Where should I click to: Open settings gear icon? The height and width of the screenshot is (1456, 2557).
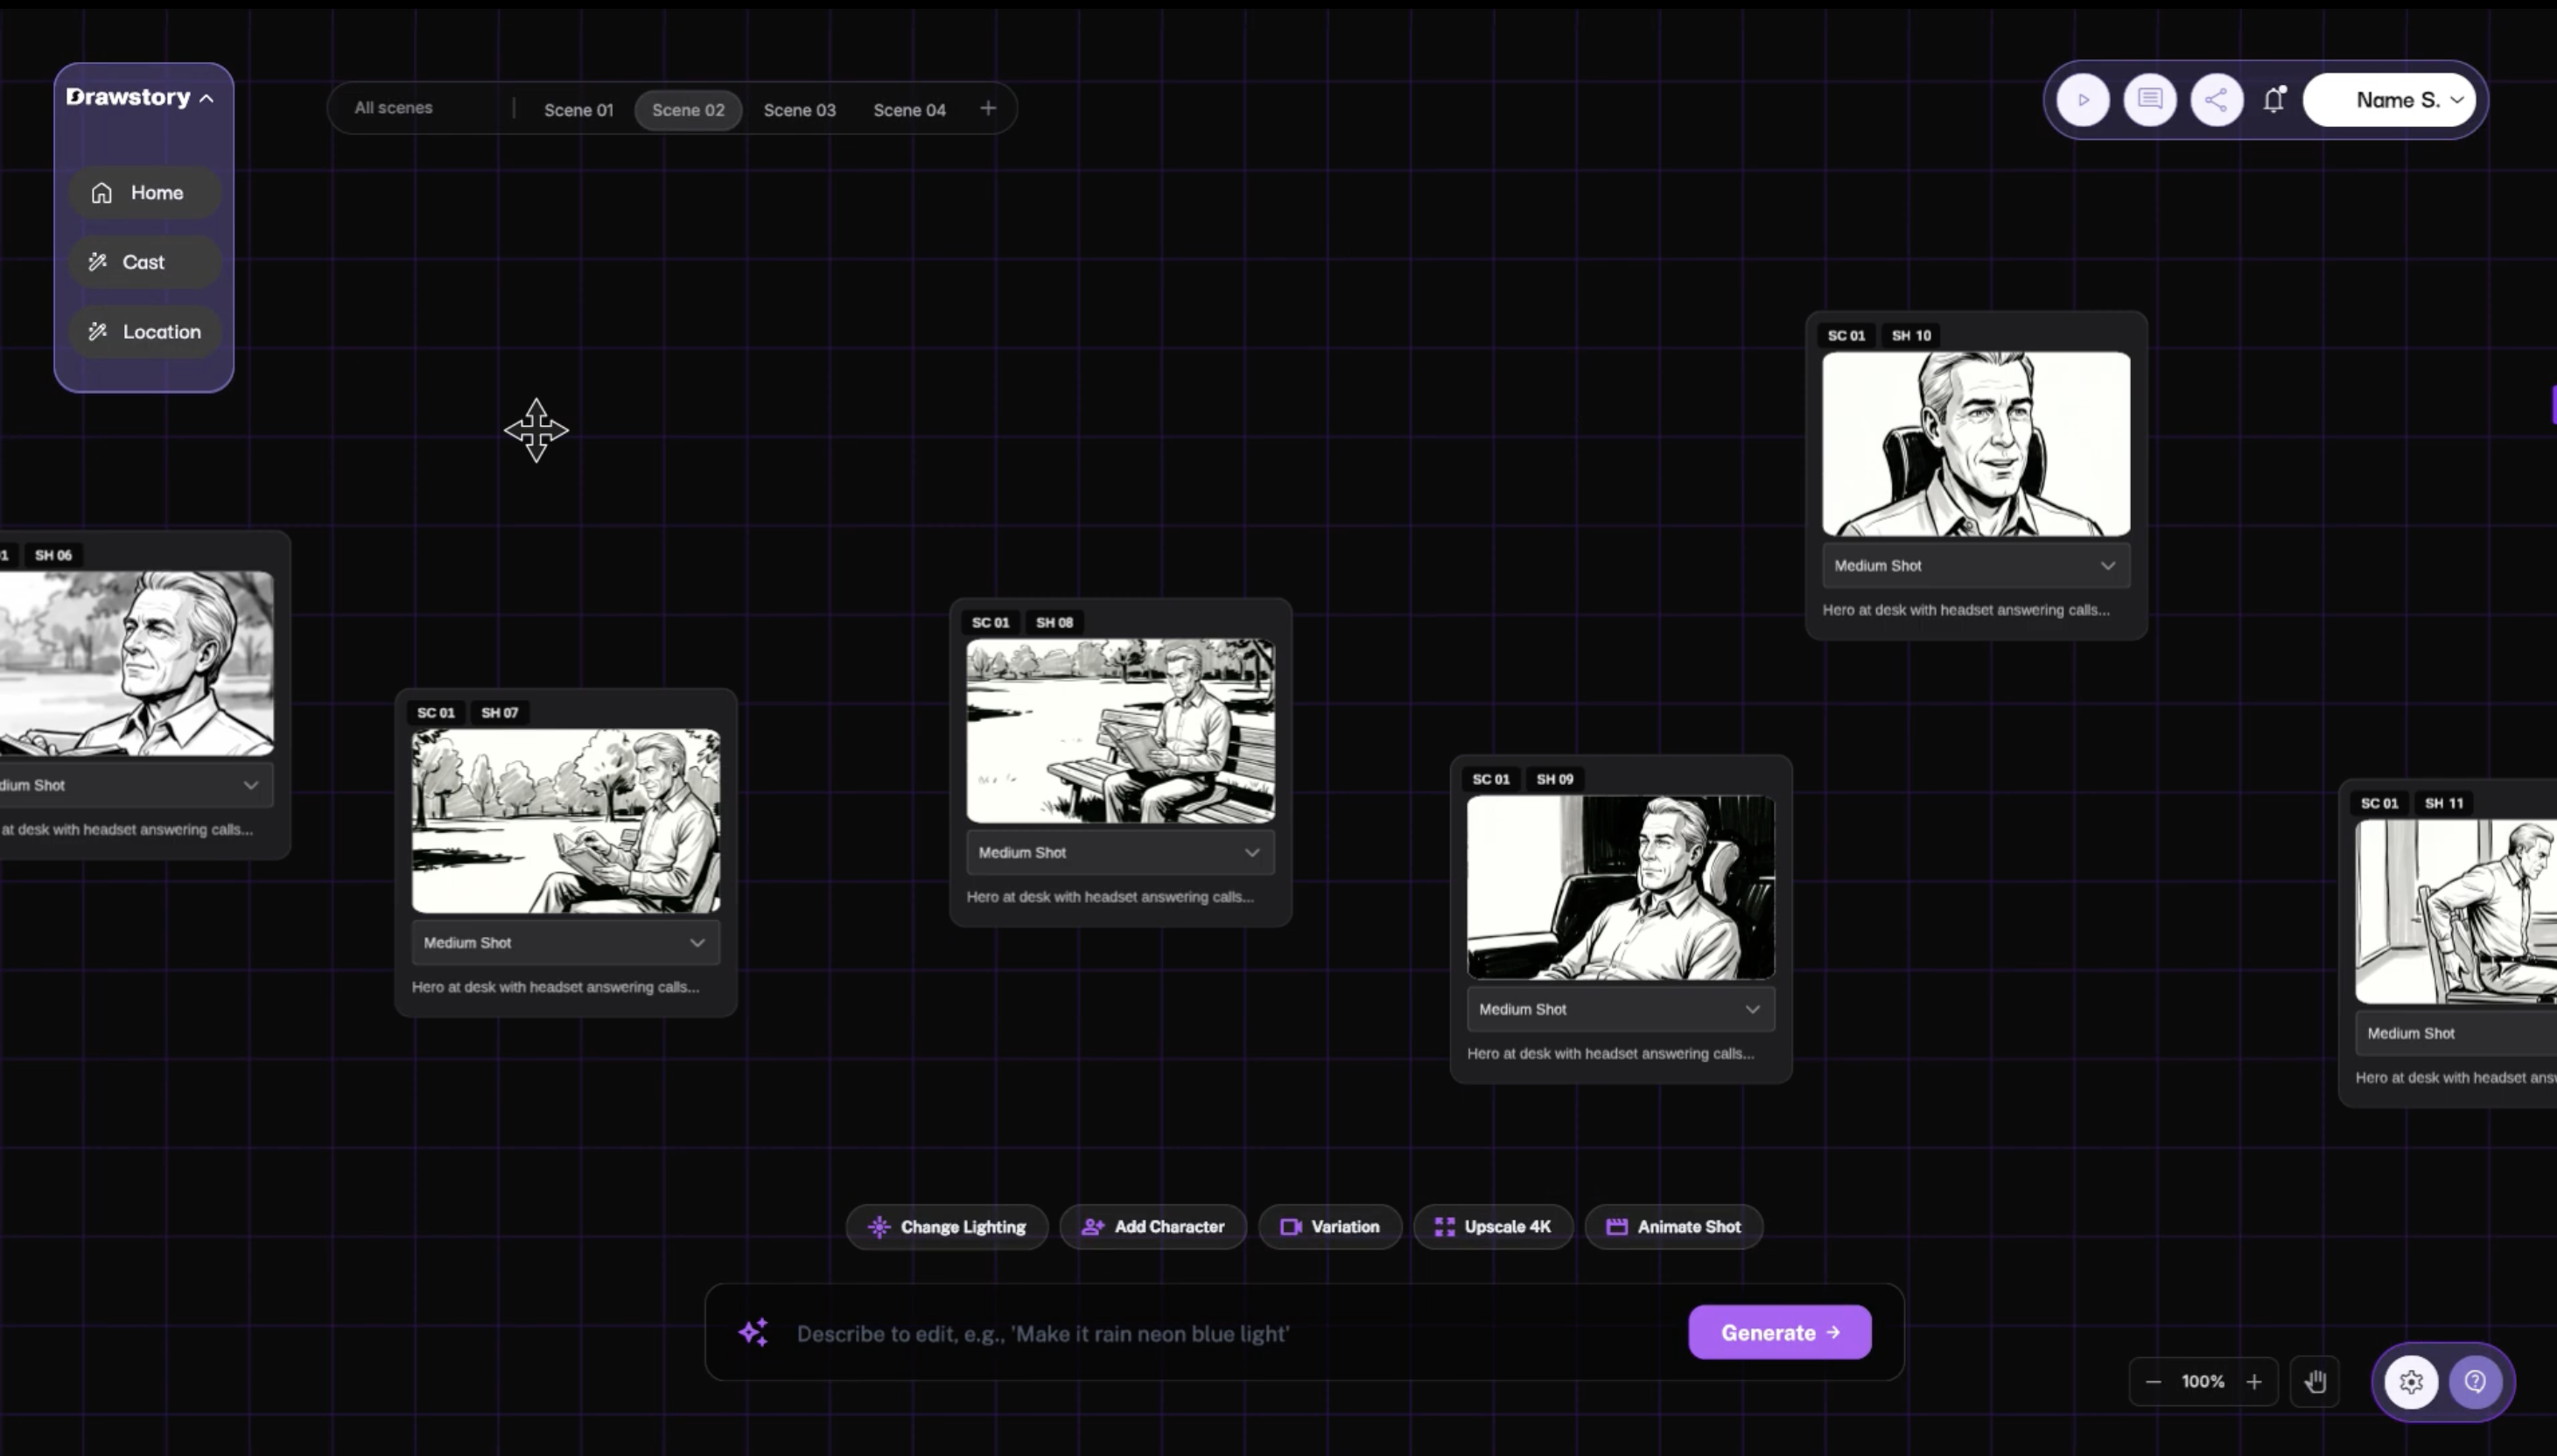(2411, 1382)
